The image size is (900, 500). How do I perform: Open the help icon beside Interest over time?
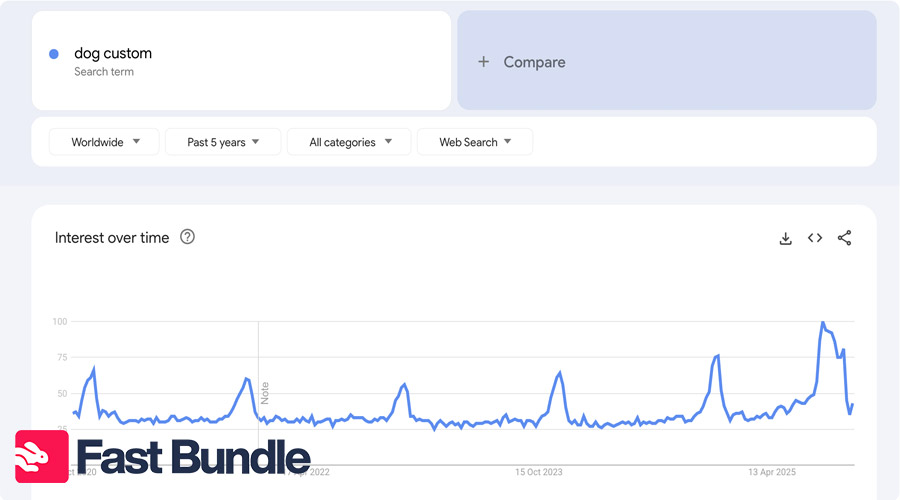tap(187, 237)
